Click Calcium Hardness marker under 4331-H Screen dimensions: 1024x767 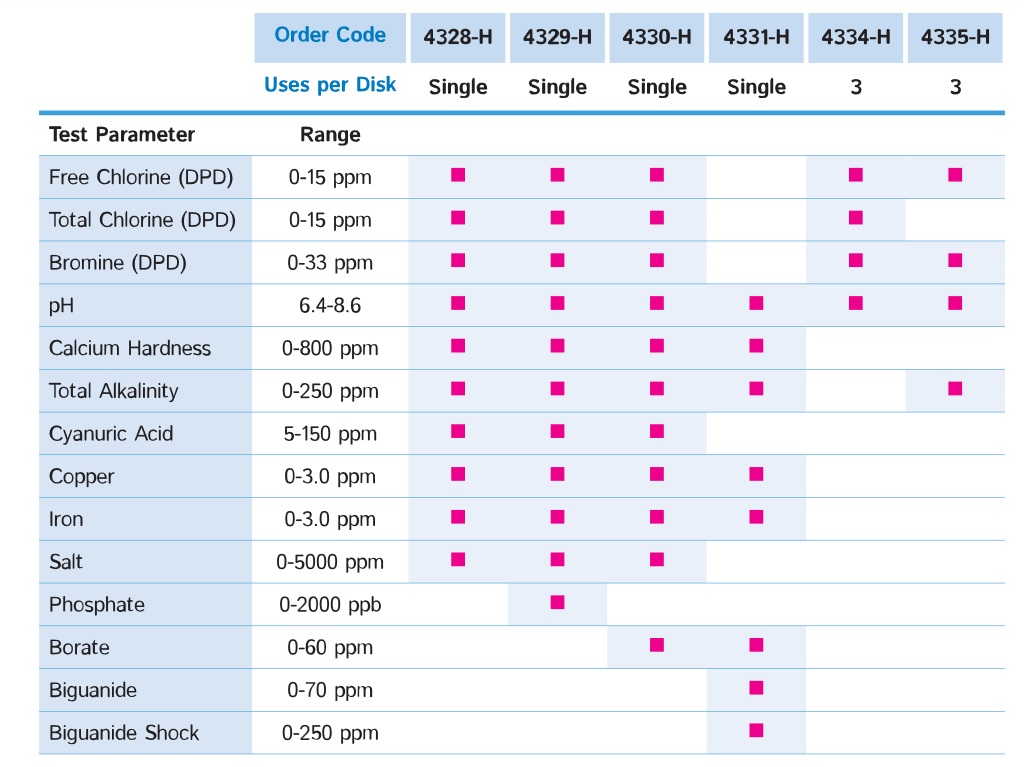pyautogui.click(x=756, y=346)
